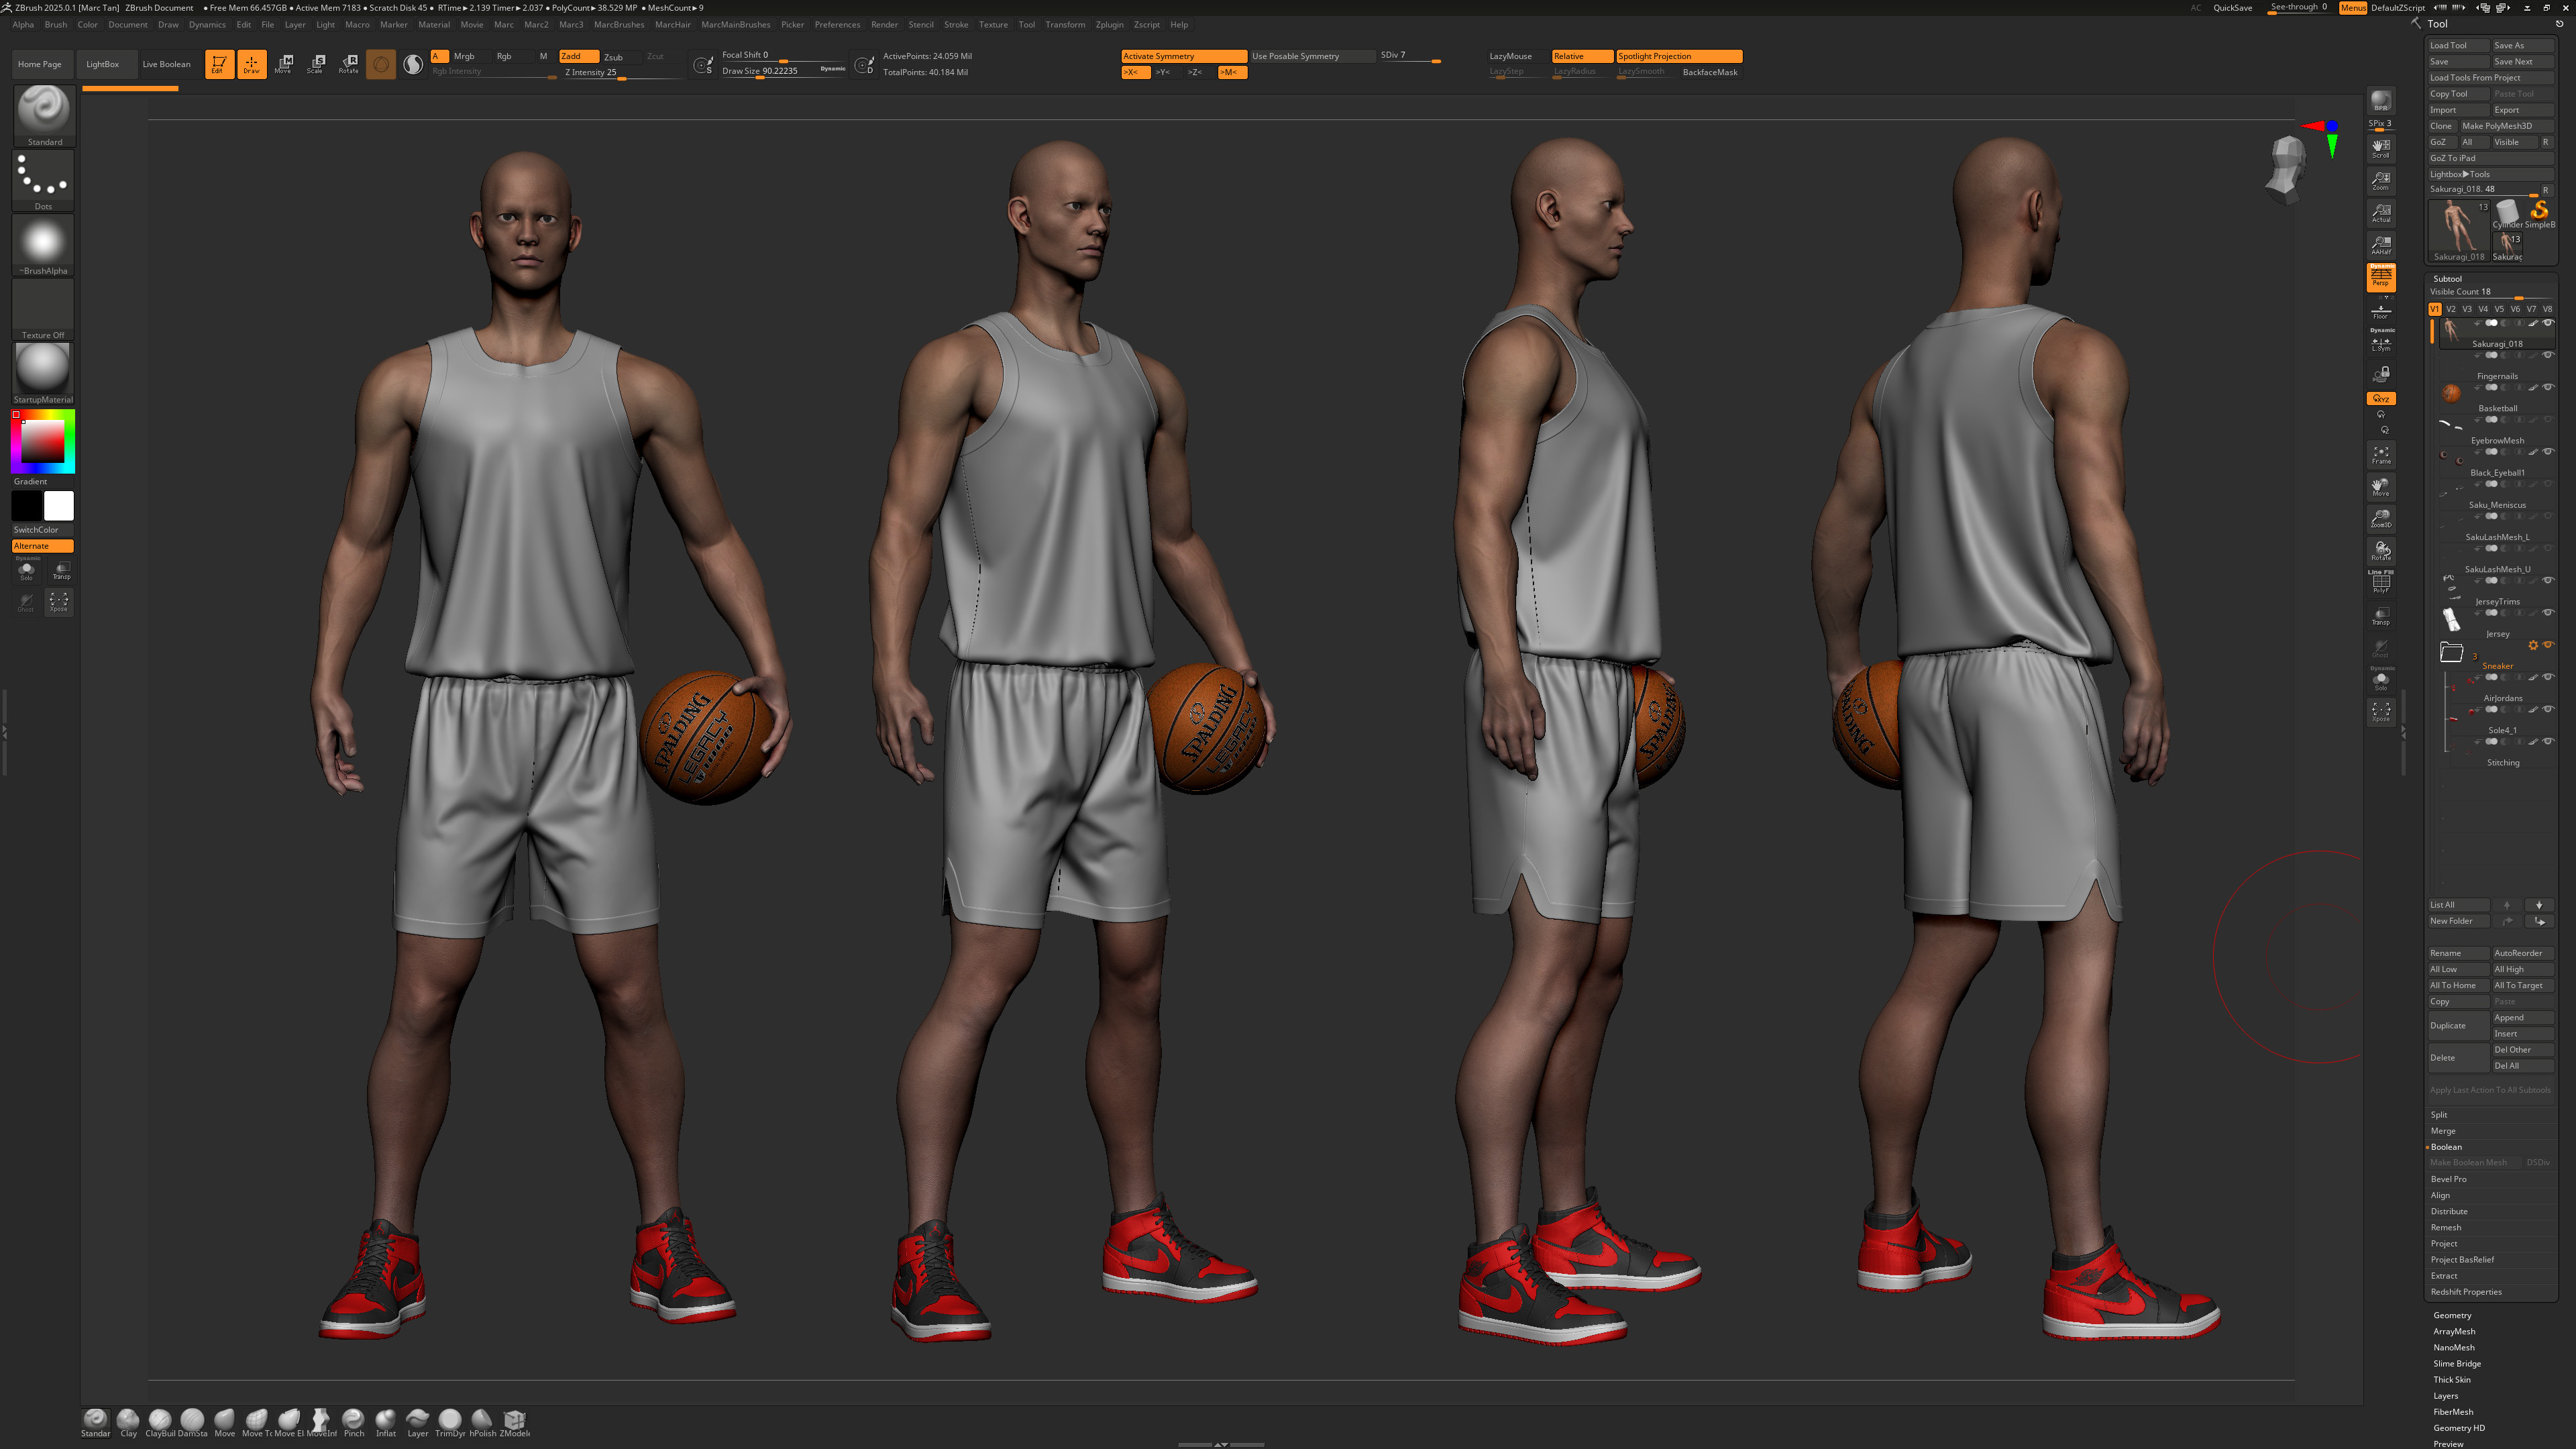
Task: Click the BPR render button
Action: click(x=2381, y=101)
